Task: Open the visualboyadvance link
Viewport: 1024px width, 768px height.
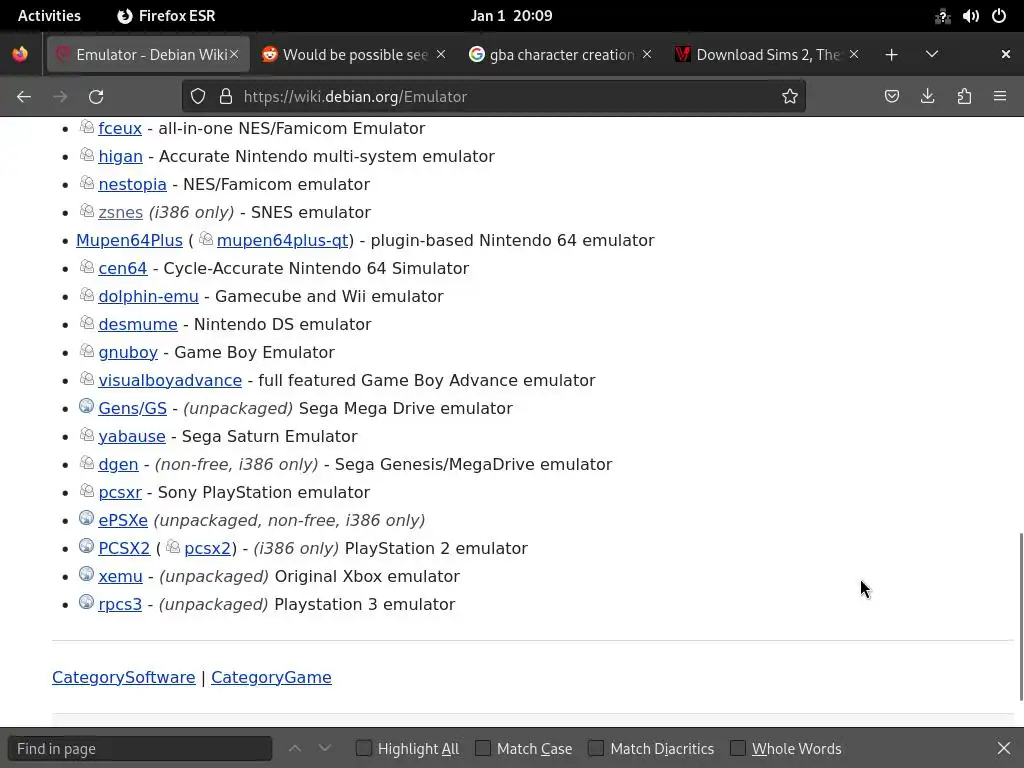Action: [170, 381]
